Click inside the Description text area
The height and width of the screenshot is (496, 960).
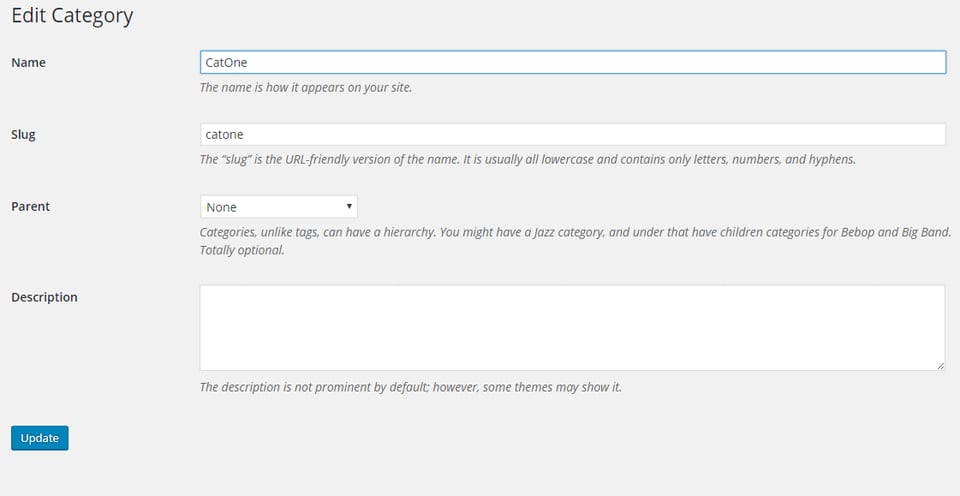click(572, 328)
